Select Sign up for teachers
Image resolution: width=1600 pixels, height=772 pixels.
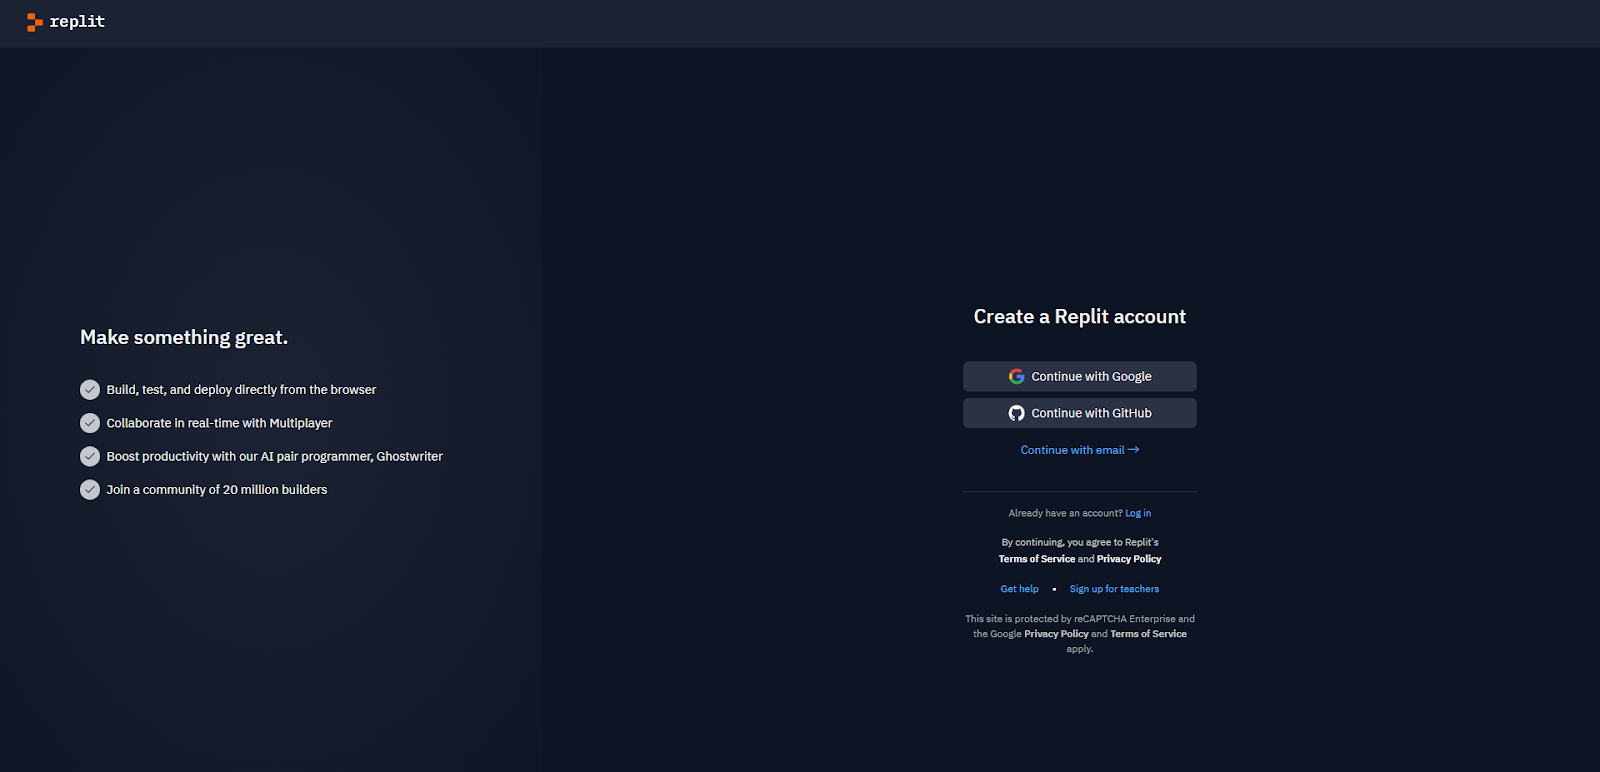pyautogui.click(x=1114, y=589)
